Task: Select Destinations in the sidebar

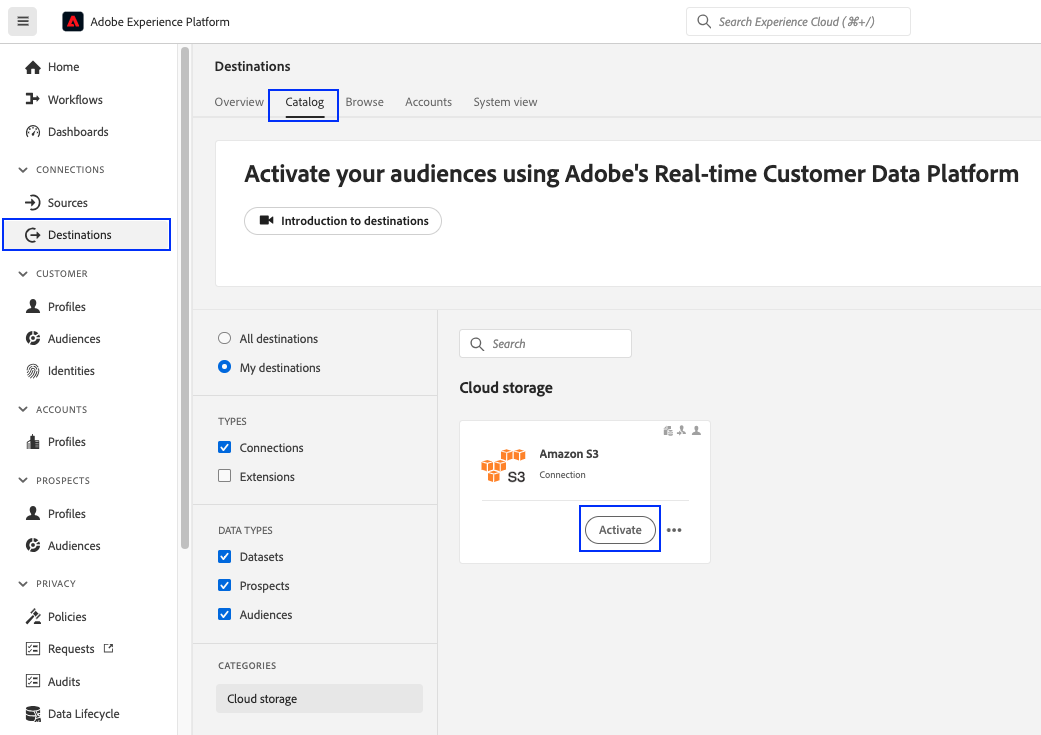Action: click(86, 234)
